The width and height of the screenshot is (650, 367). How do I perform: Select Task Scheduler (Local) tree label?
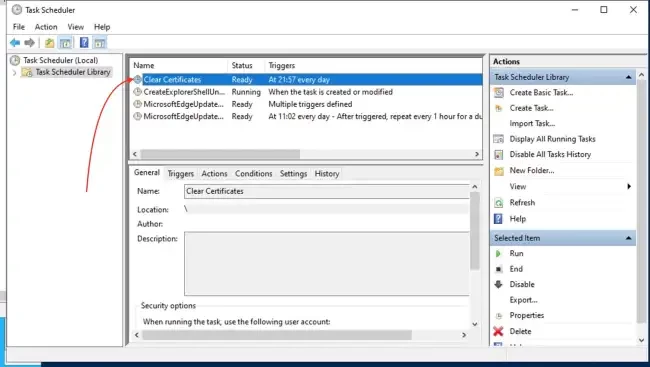click(x=61, y=61)
